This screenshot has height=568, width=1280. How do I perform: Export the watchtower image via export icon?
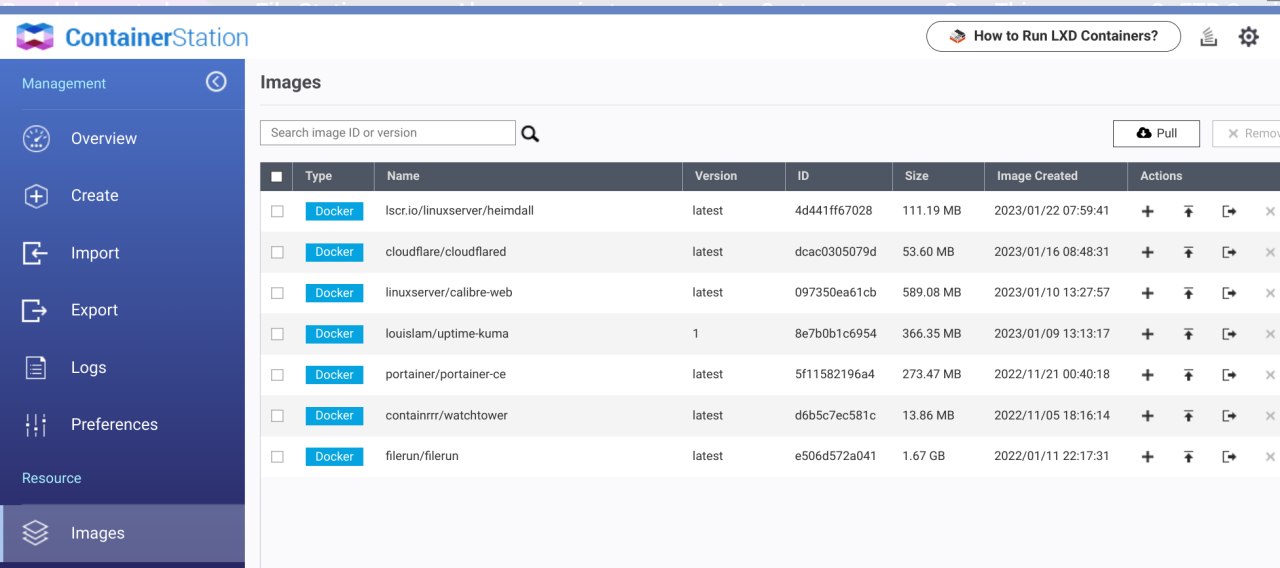pyautogui.click(x=1229, y=416)
